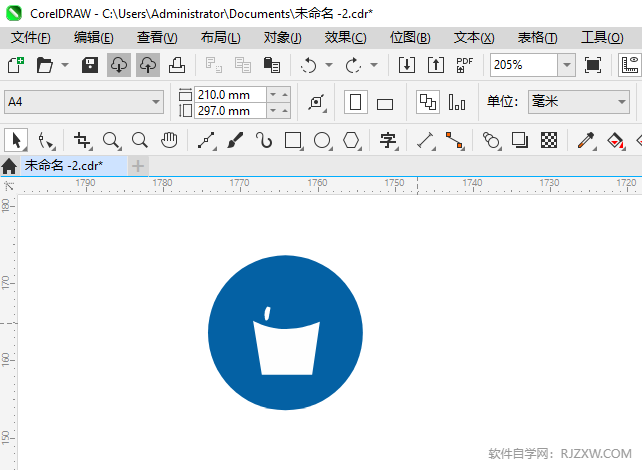Select the Pick arrow tool
Screen dimensions: 642x470
point(16,140)
